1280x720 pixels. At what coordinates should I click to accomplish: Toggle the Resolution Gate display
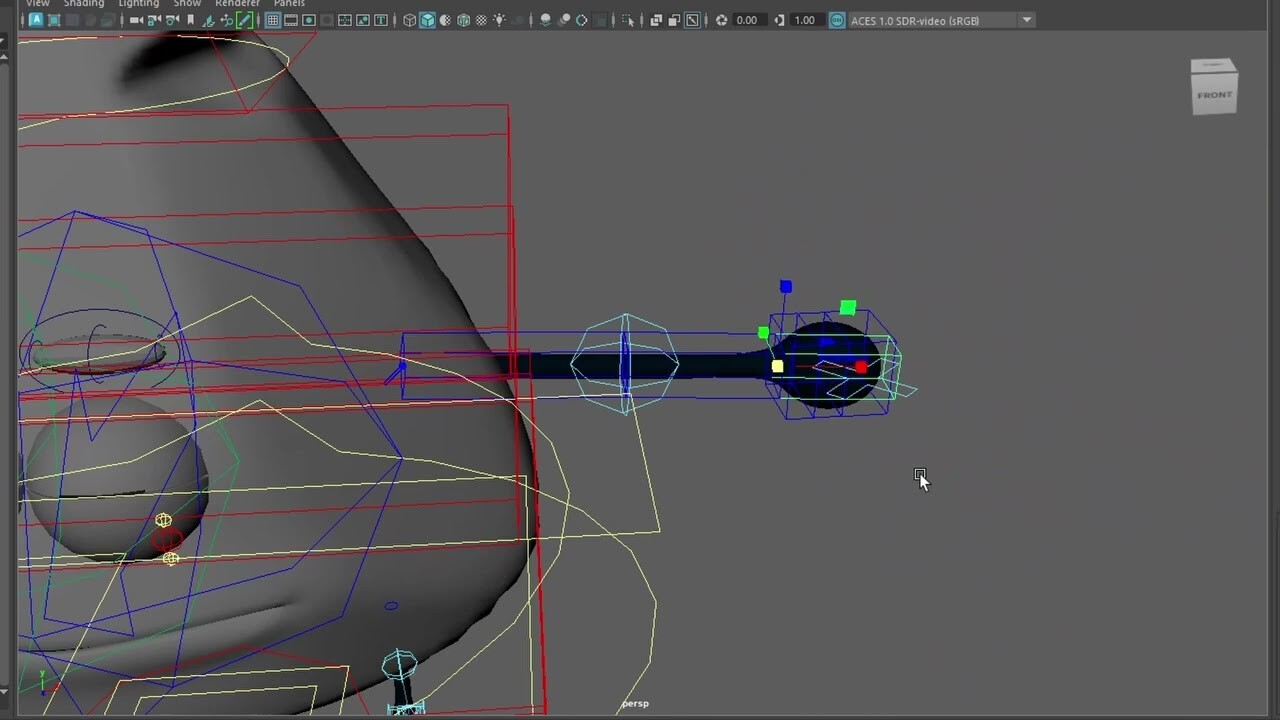coord(308,20)
